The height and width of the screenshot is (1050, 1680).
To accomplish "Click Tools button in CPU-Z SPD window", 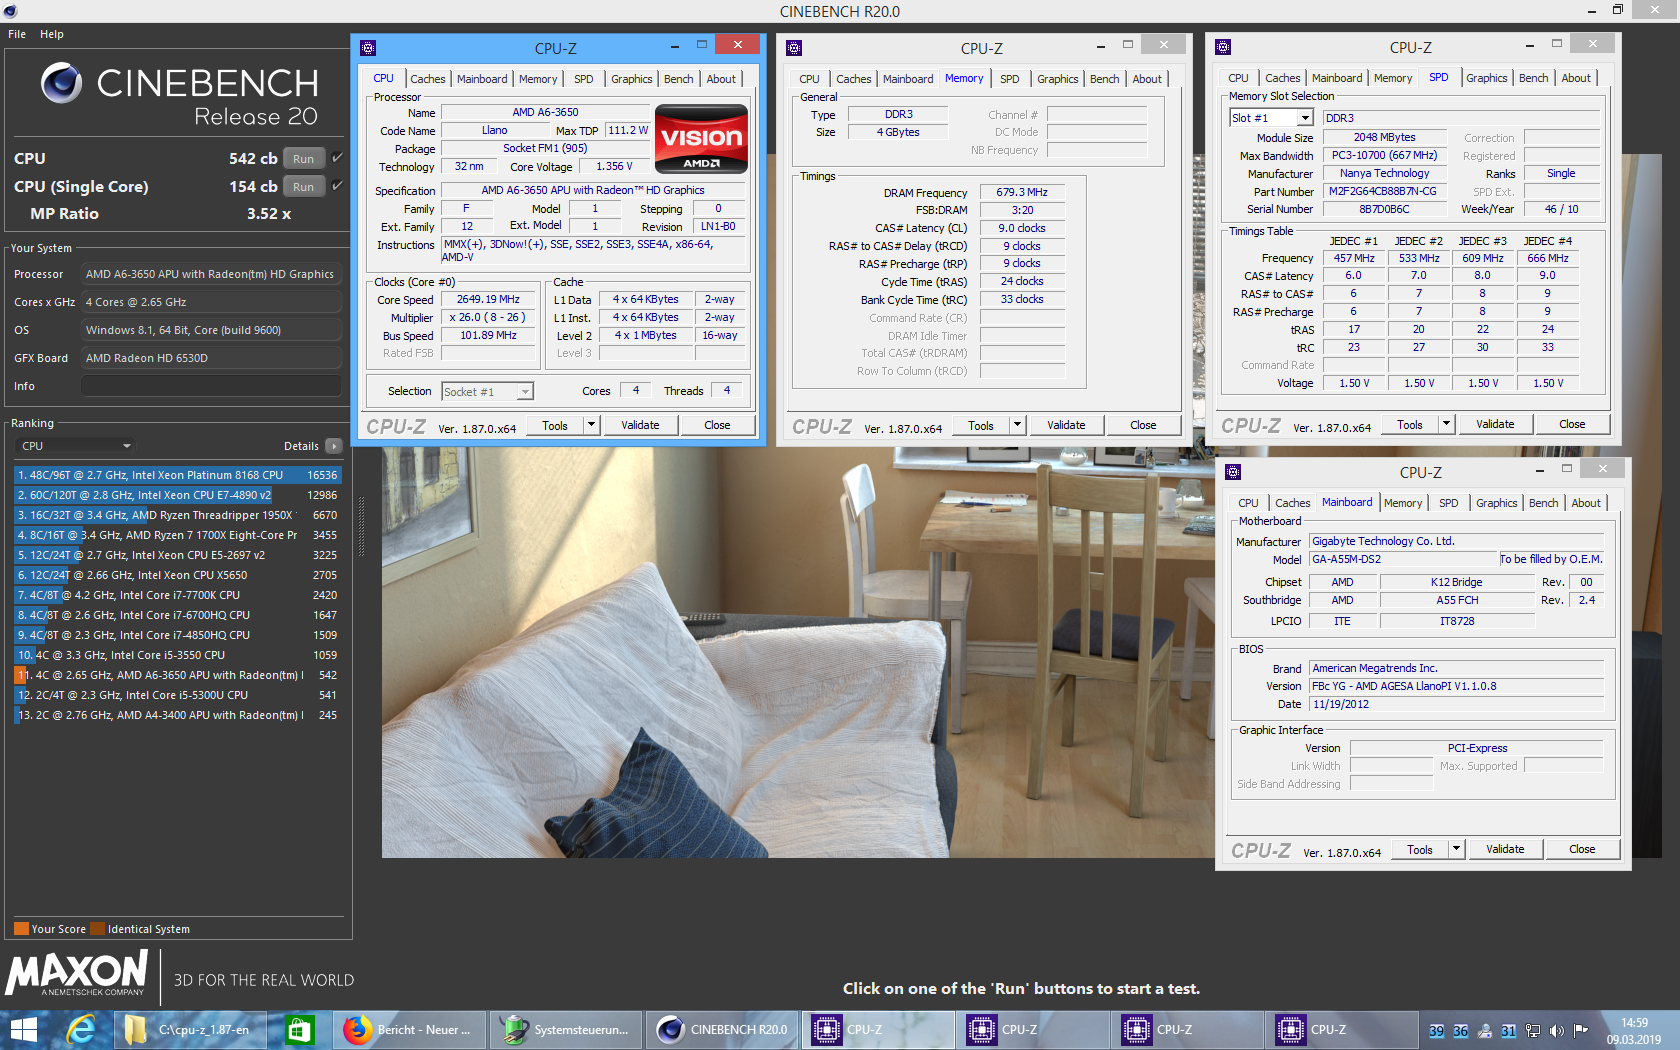I will (1409, 424).
